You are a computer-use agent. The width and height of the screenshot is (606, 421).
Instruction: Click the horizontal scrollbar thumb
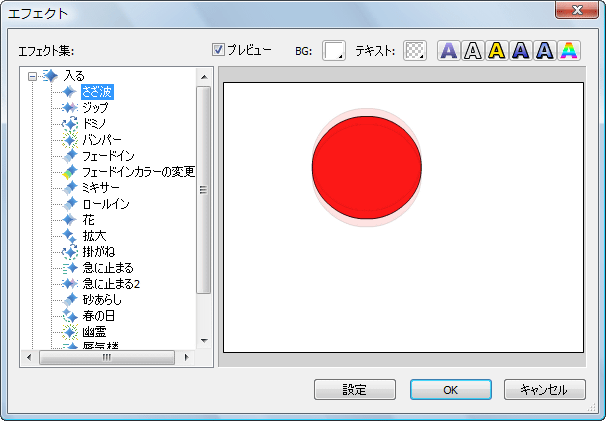click(x=107, y=357)
